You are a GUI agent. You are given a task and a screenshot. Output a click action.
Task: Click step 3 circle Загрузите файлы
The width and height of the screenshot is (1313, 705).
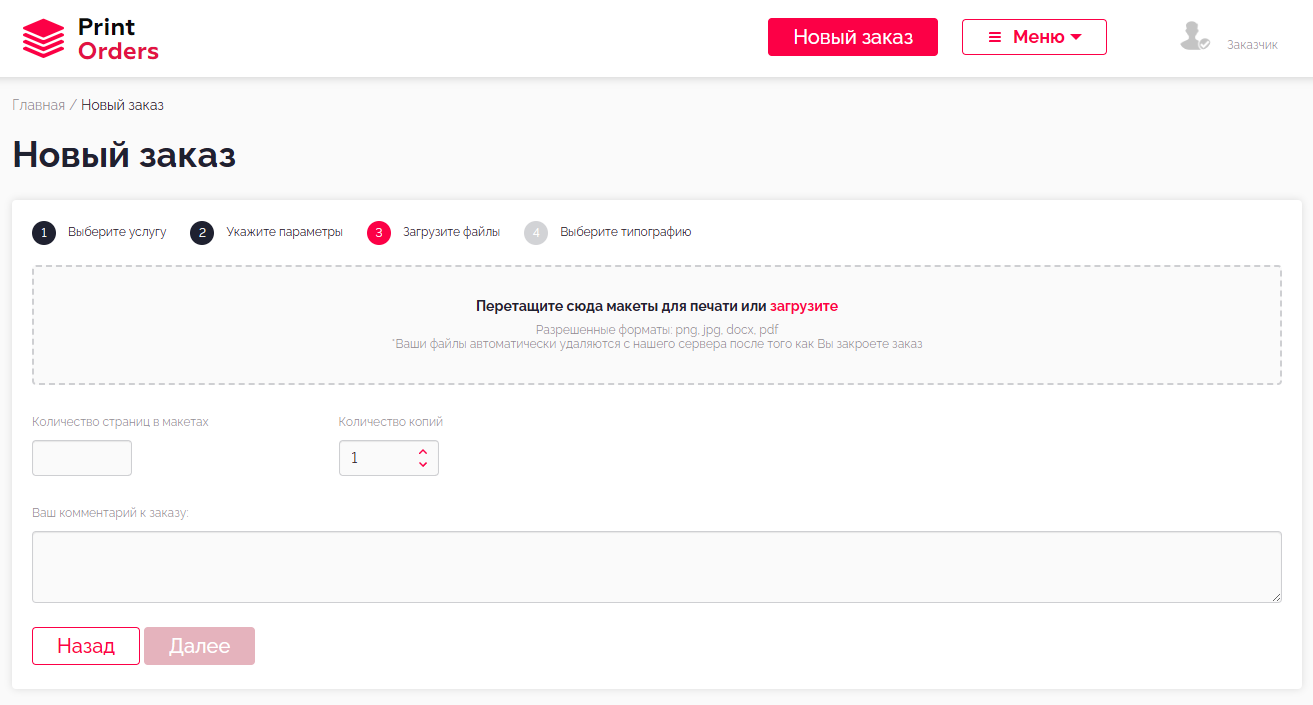click(x=379, y=233)
